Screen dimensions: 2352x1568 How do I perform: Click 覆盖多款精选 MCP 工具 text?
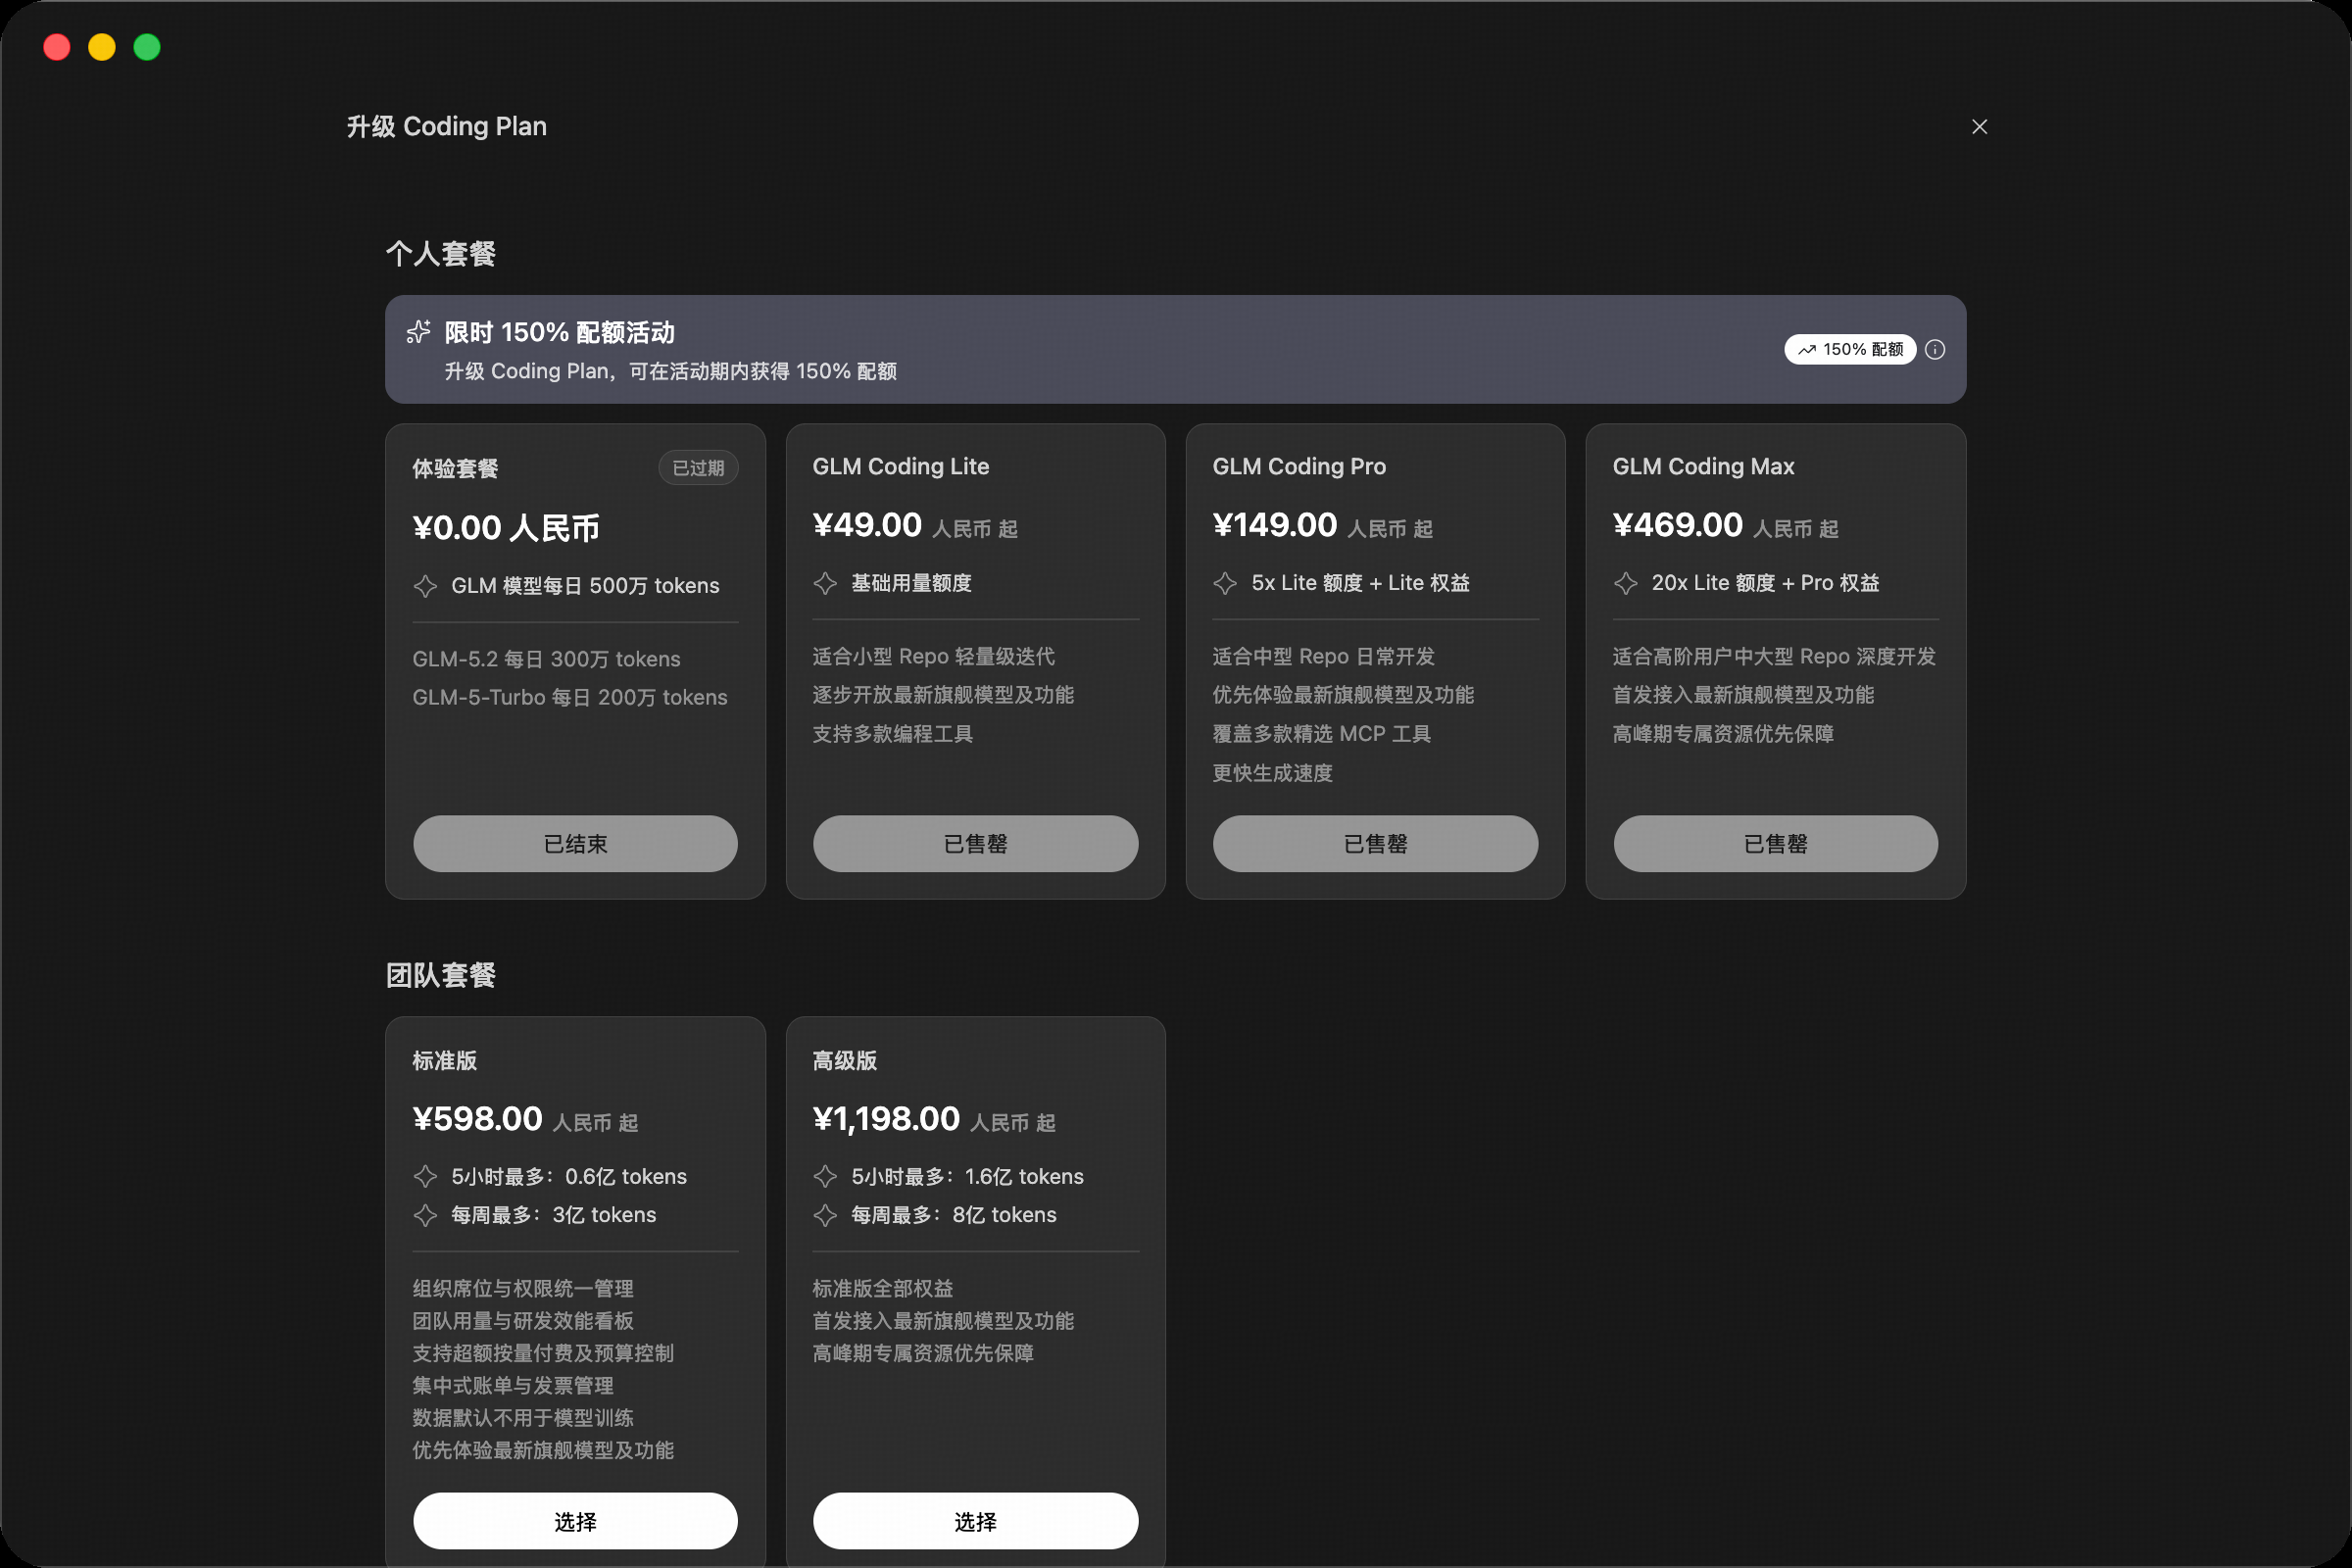tap(1322, 734)
